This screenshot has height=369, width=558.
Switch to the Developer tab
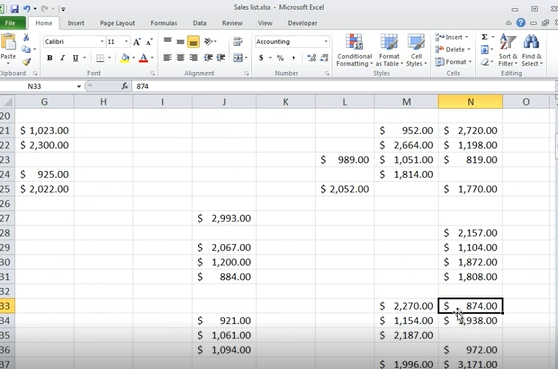coord(302,23)
